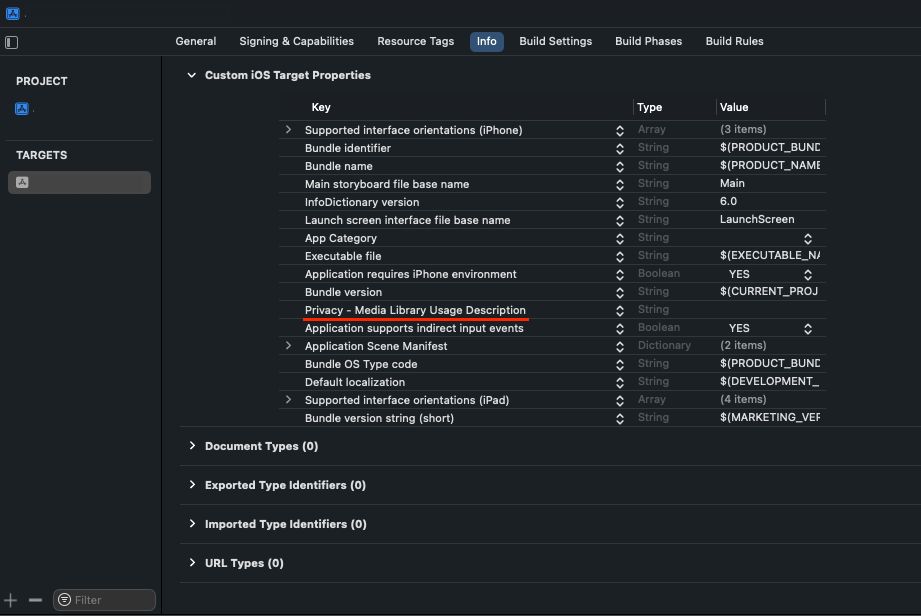This screenshot has height=616, width=921.
Task: Expand the Document Types (0) section
Action: tap(192, 446)
